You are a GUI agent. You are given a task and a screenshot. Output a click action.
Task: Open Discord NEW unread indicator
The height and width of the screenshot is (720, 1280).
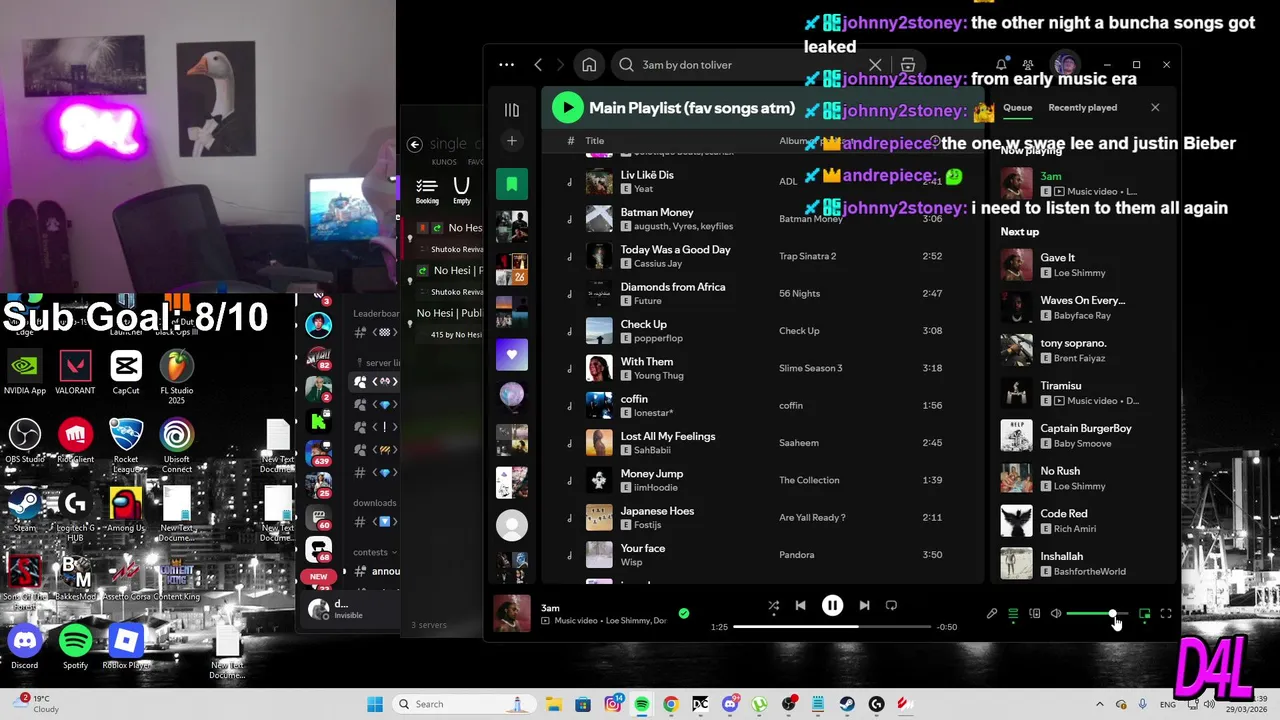pos(318,577)
